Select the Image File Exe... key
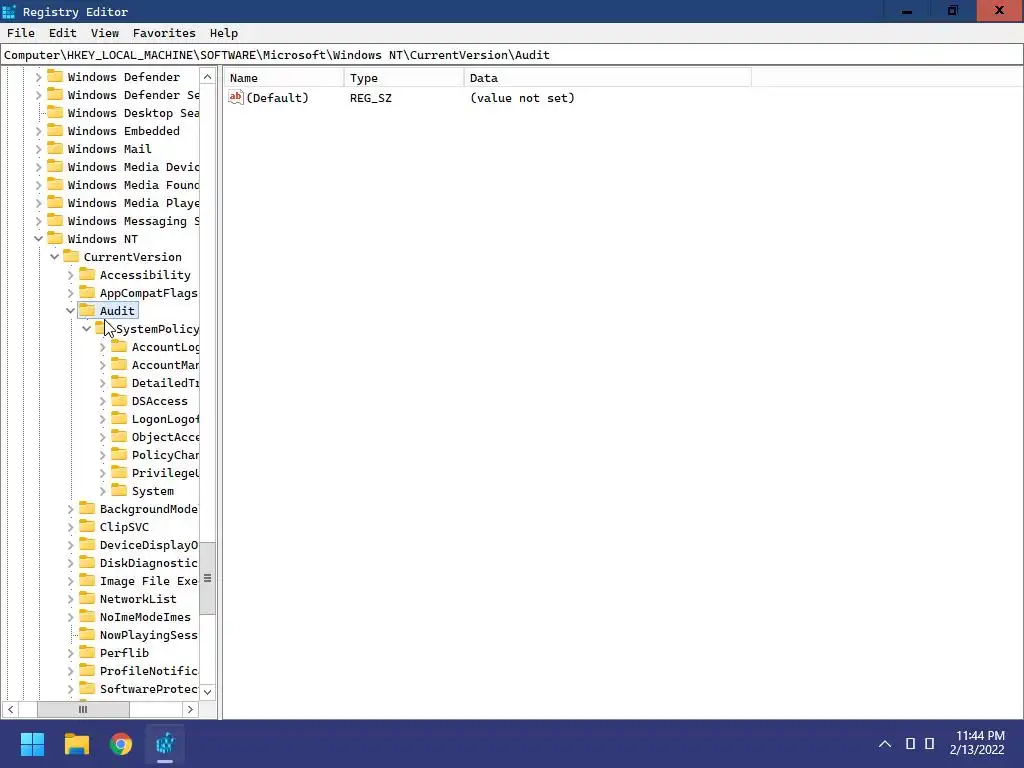The width and height of the screenshot is (1024, 768). click(x=148, y=581)
